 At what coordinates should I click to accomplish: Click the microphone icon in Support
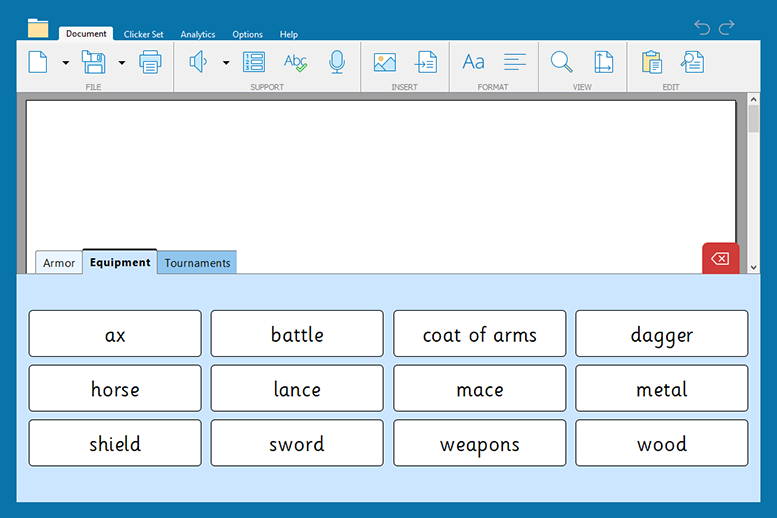tap(337, 63)
